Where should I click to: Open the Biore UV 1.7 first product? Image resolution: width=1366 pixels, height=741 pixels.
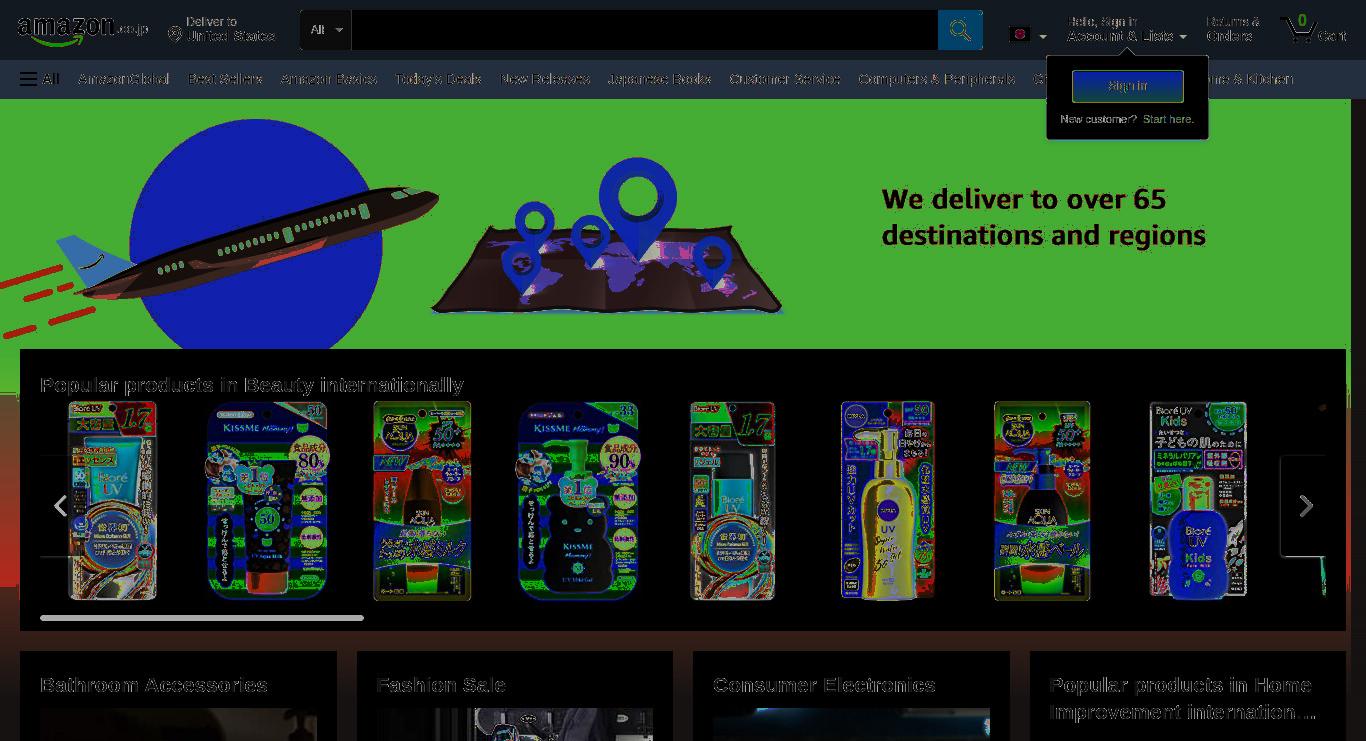click(112, 500)
